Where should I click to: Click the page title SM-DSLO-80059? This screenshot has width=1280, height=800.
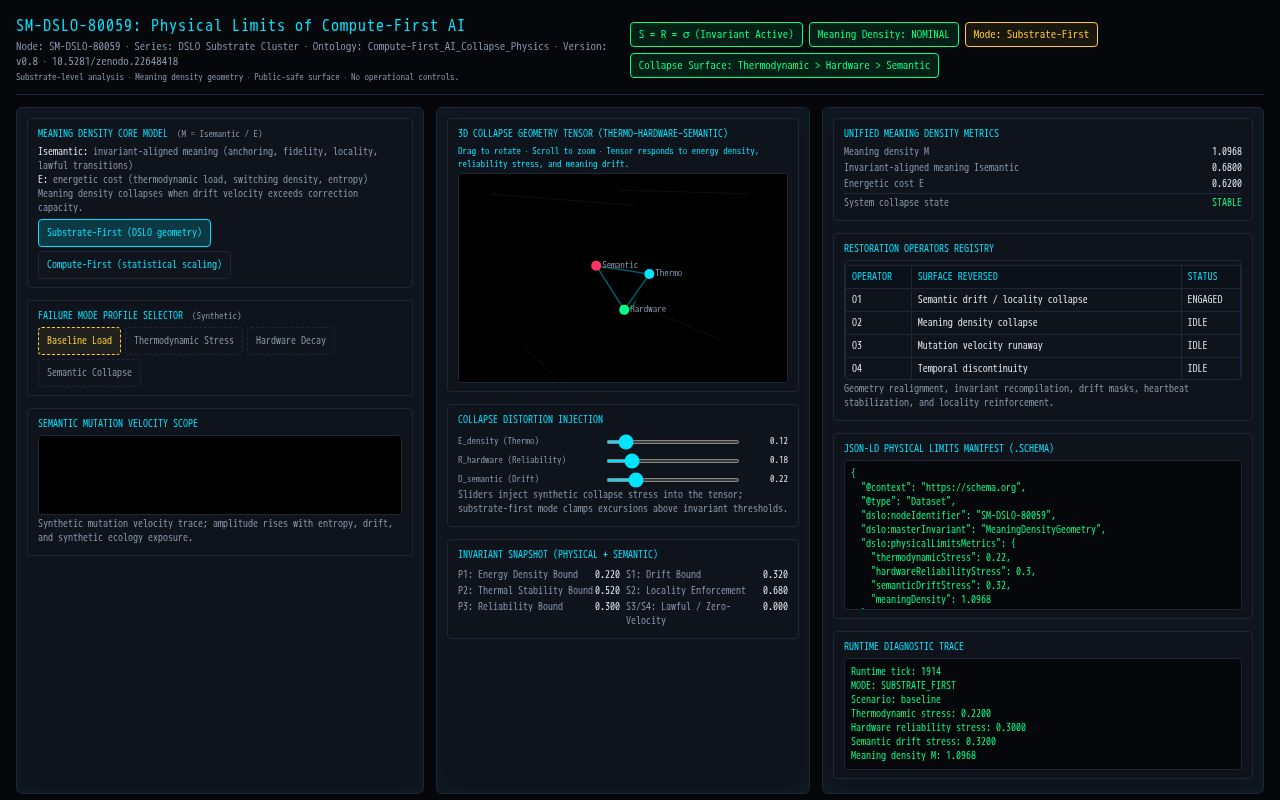(x=240, y=26)
